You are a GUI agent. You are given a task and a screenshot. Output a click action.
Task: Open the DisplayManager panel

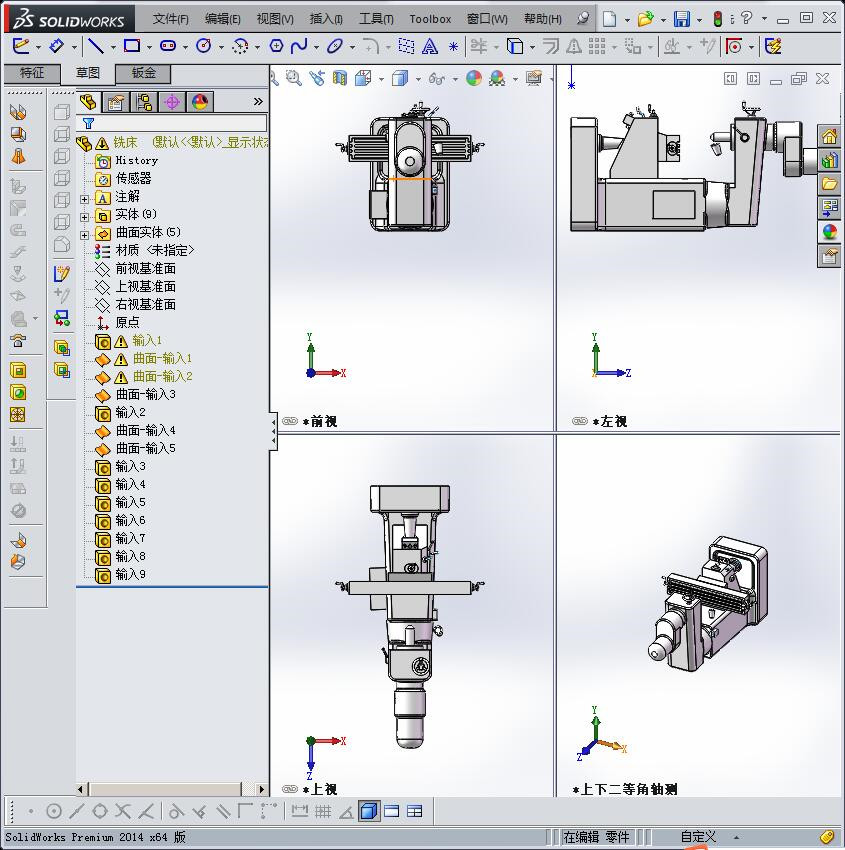199,101
